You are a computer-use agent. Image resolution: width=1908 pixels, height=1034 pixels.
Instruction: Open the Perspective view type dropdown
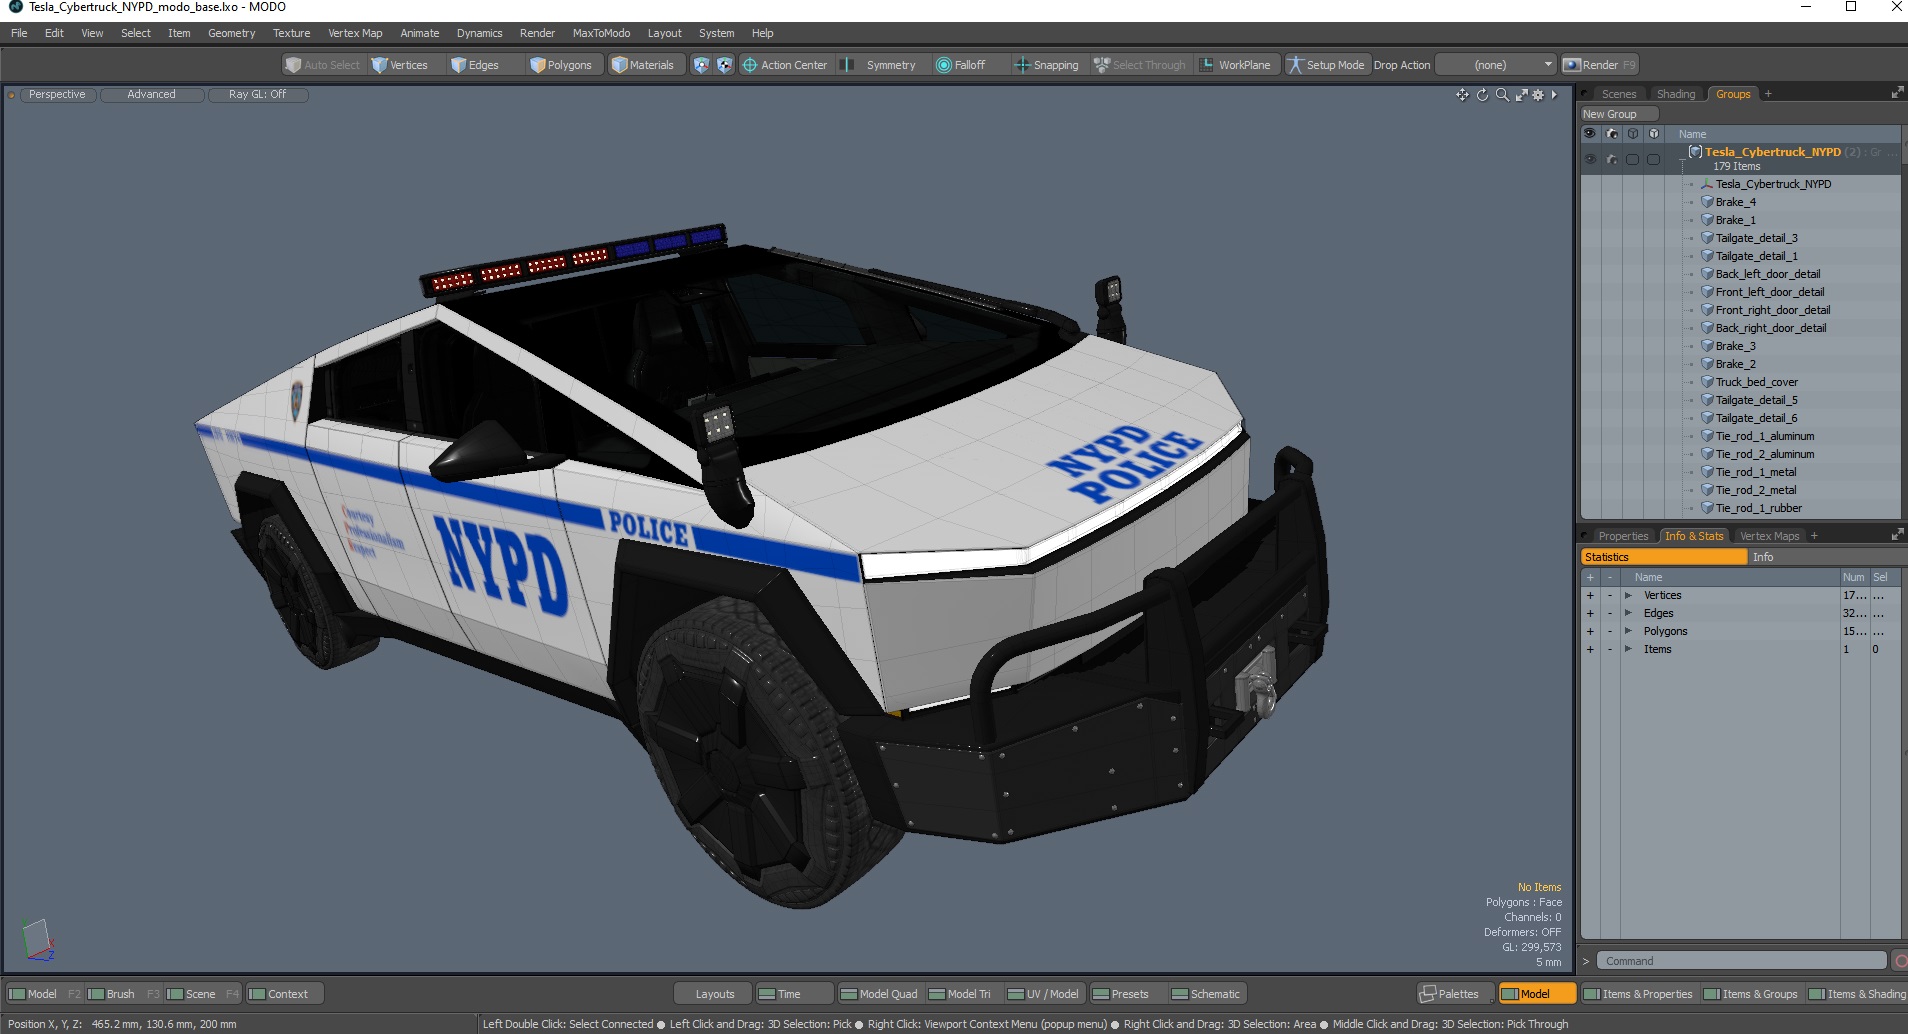coord(57,94)
